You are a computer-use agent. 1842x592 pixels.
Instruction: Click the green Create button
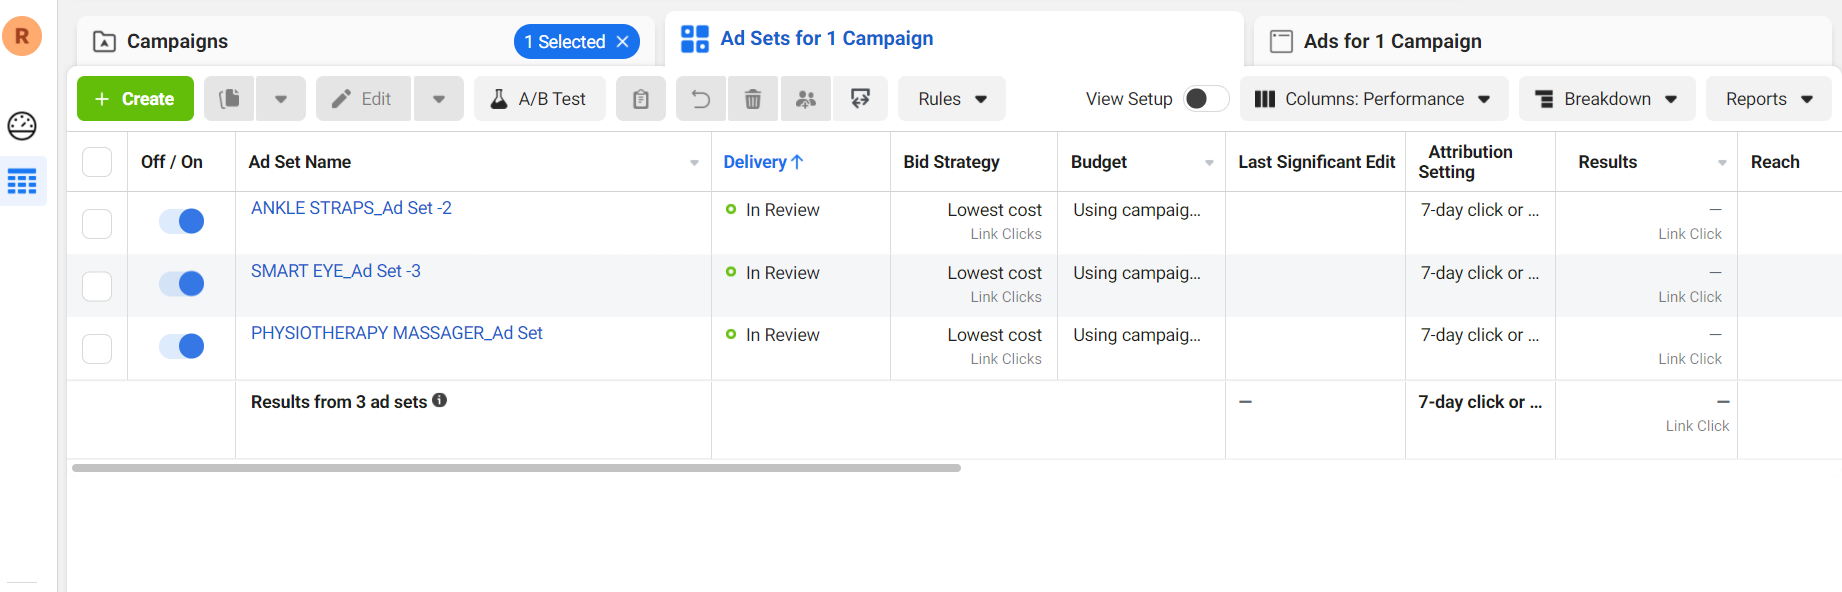coord(135,99)
